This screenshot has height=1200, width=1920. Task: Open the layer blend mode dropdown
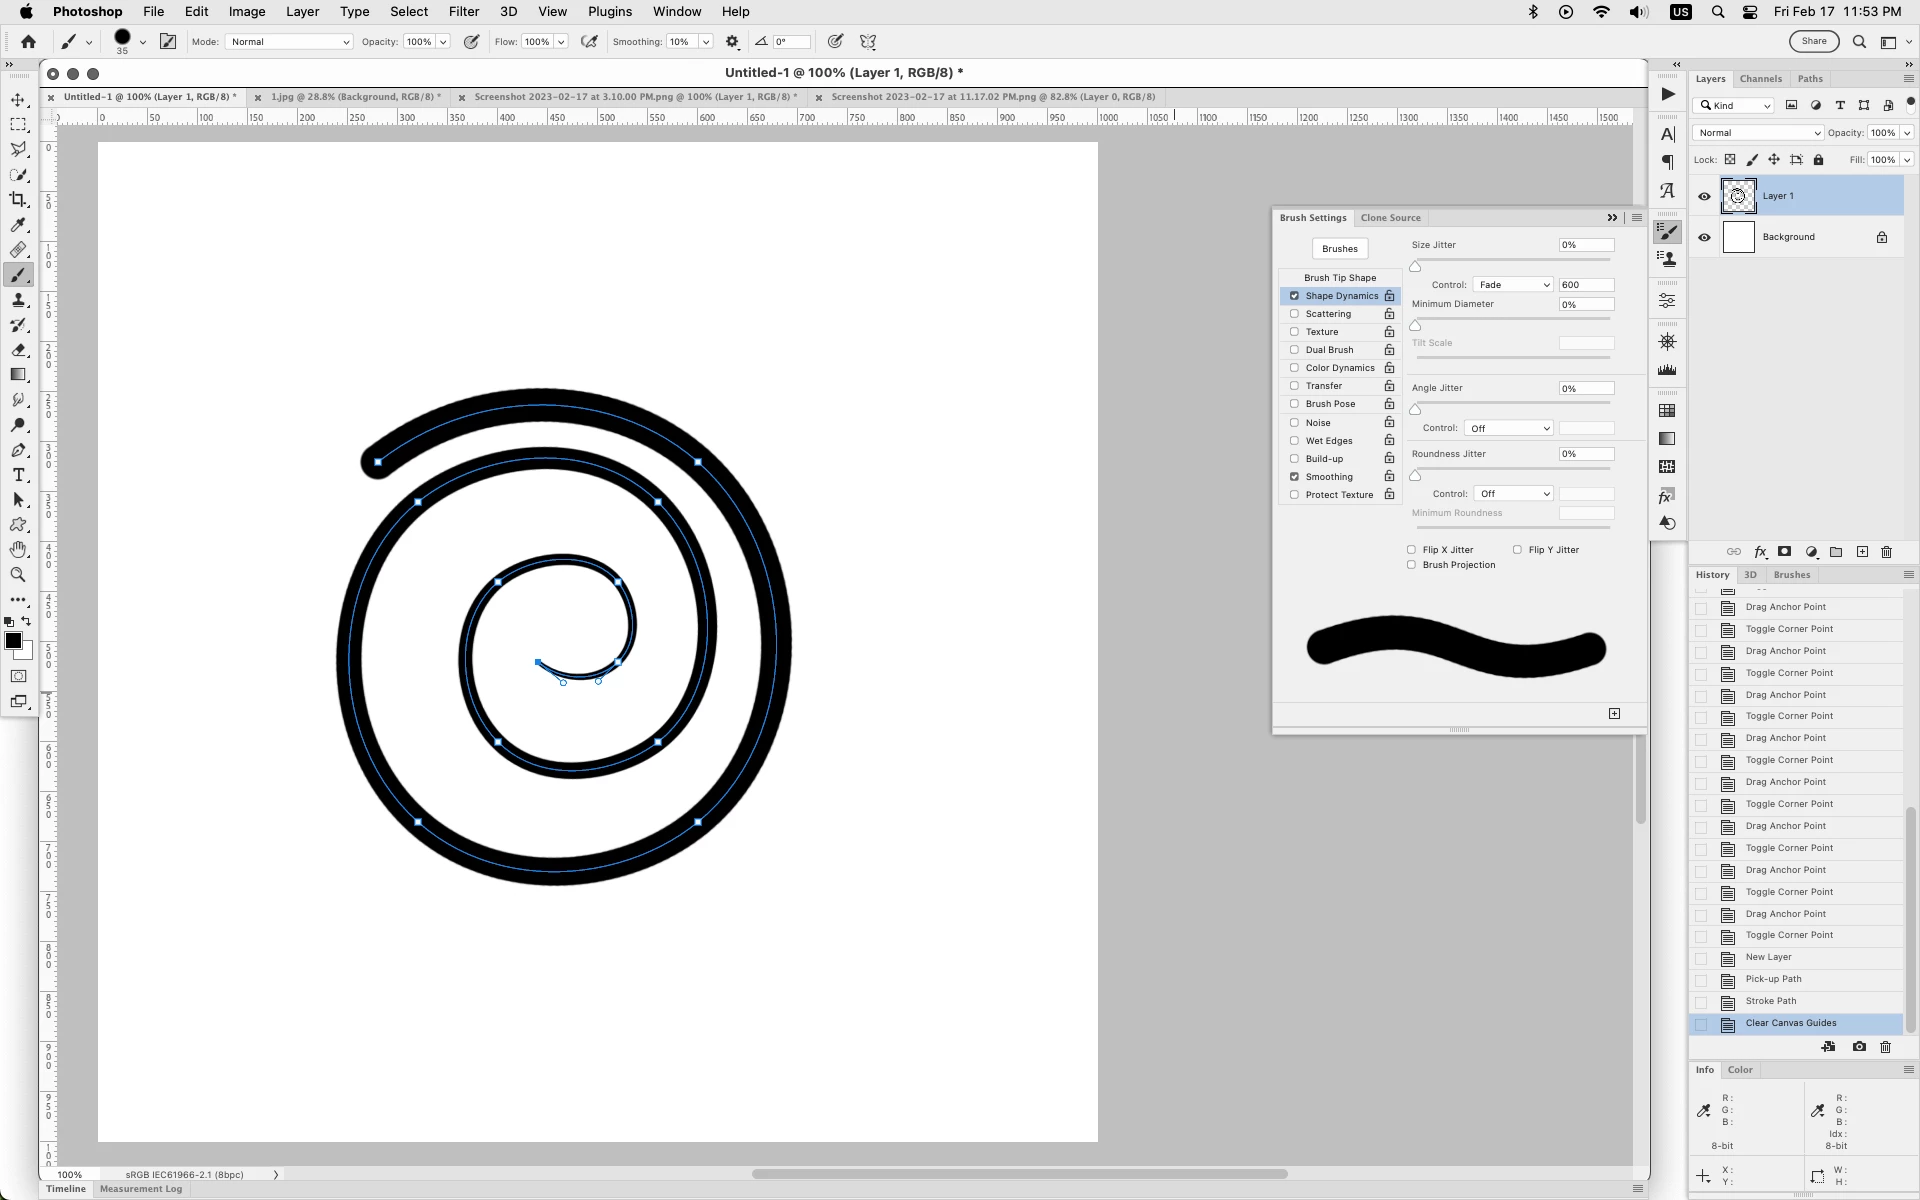1758,133
